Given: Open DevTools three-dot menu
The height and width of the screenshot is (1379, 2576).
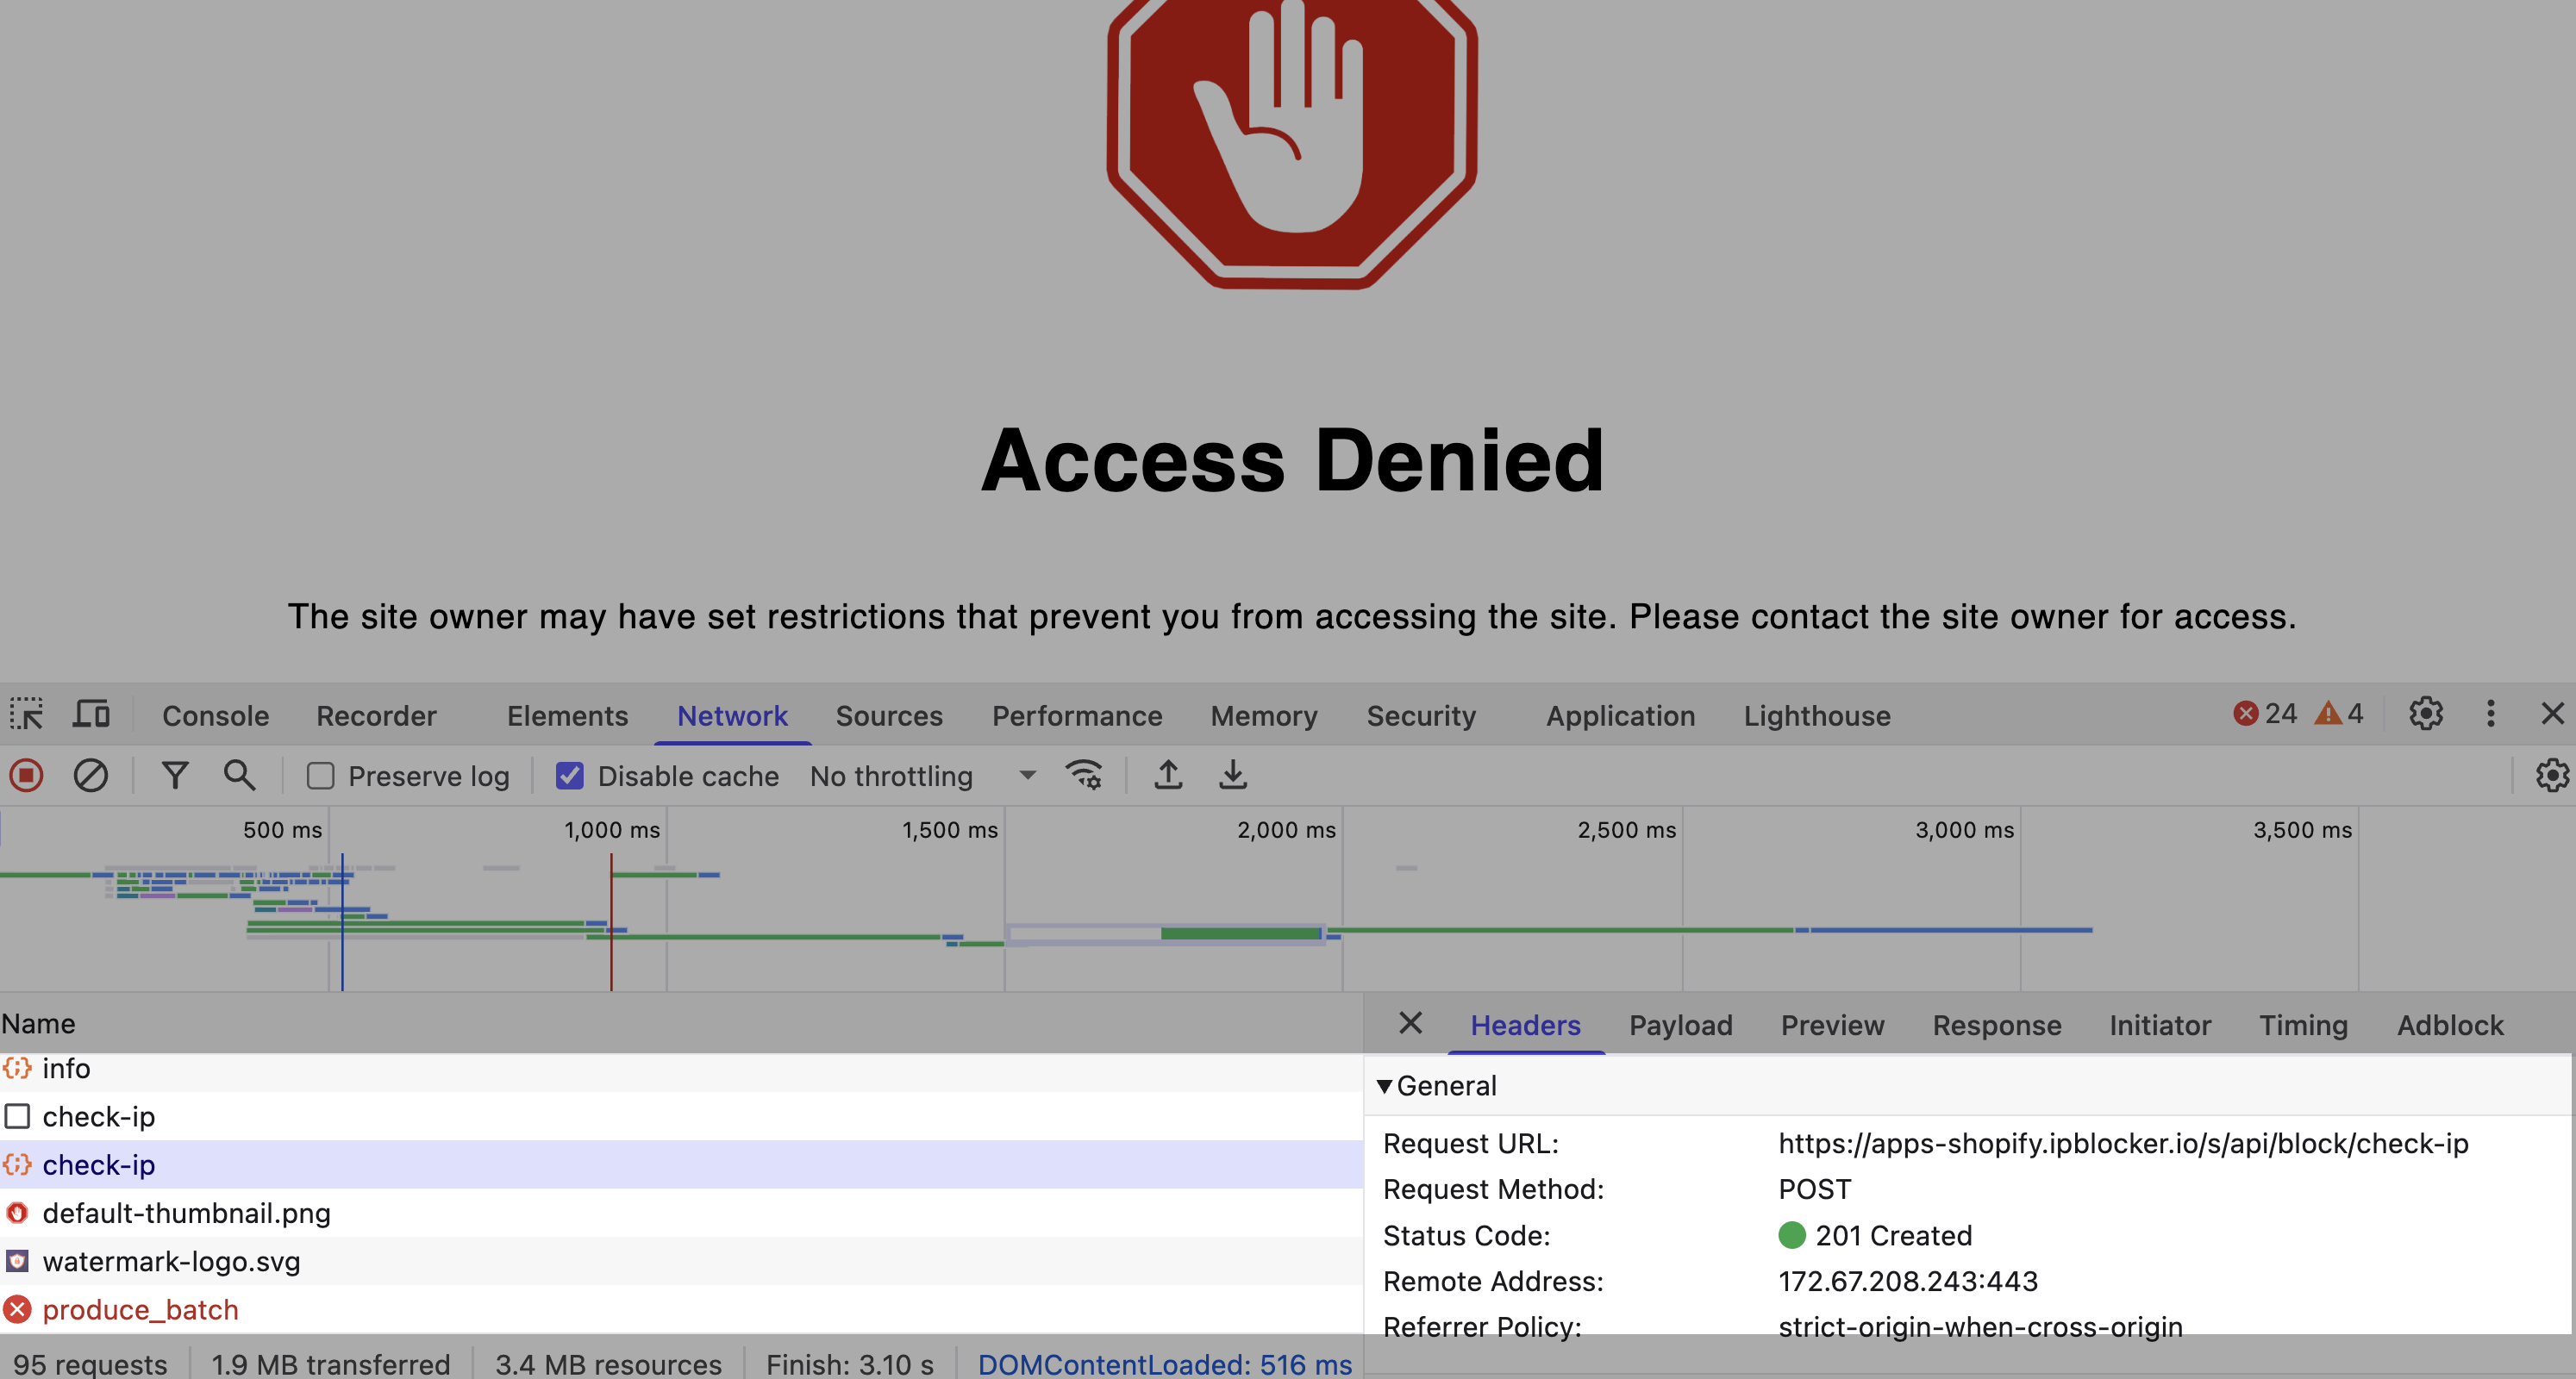Looking at the screenshot, I should [x=2491, y=714].
